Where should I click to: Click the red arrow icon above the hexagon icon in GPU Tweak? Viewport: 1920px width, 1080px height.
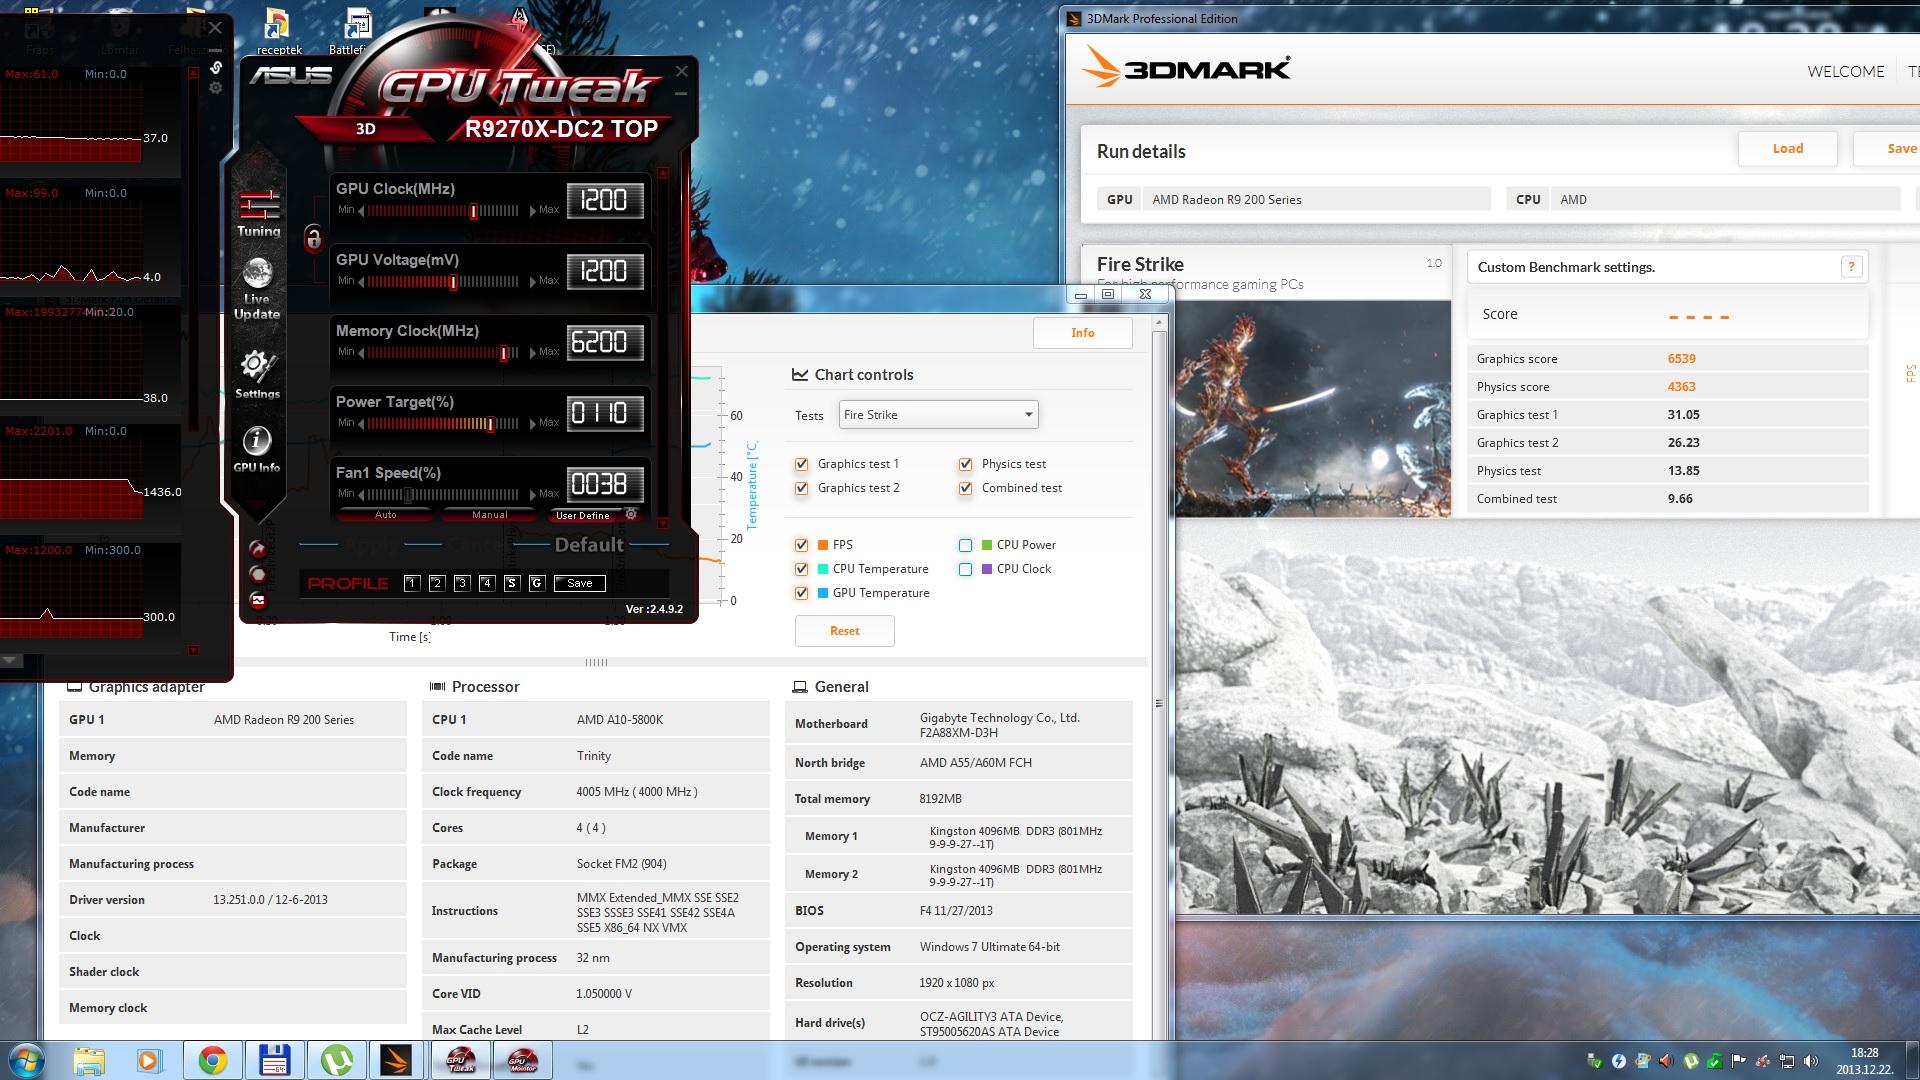[x=258, y=549]
